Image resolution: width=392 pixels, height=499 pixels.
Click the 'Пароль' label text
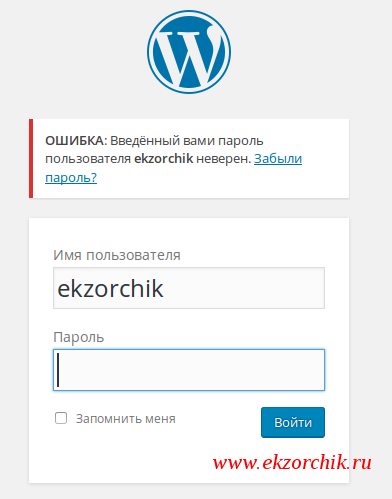tap(79, 337)
